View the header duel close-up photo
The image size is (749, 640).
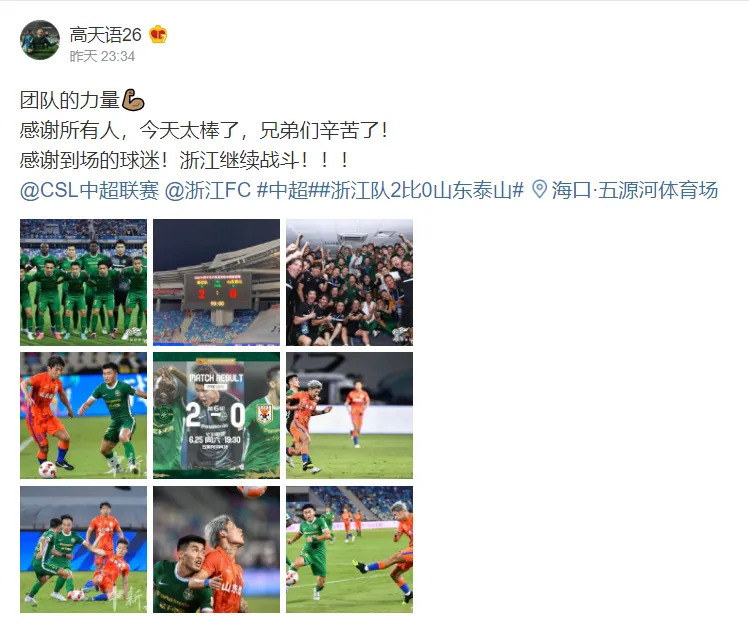pyautogui.click(x=216, y=549)
